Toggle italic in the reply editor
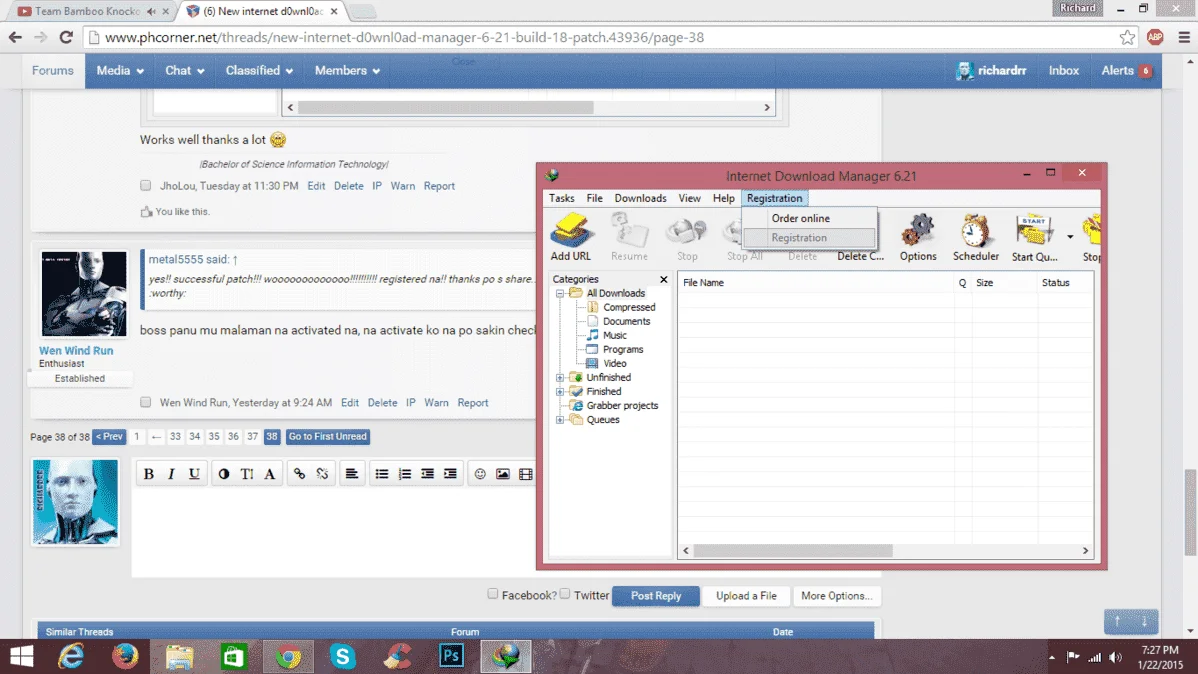The height and width of the screenshot is (674, 1198). tap(171, 474)
